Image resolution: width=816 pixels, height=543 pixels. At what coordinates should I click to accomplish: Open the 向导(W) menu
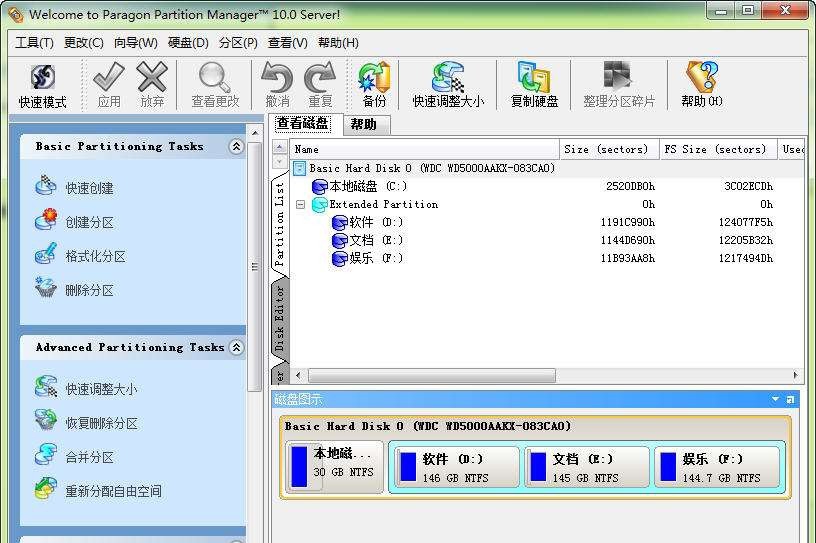(x=135, y=43)
